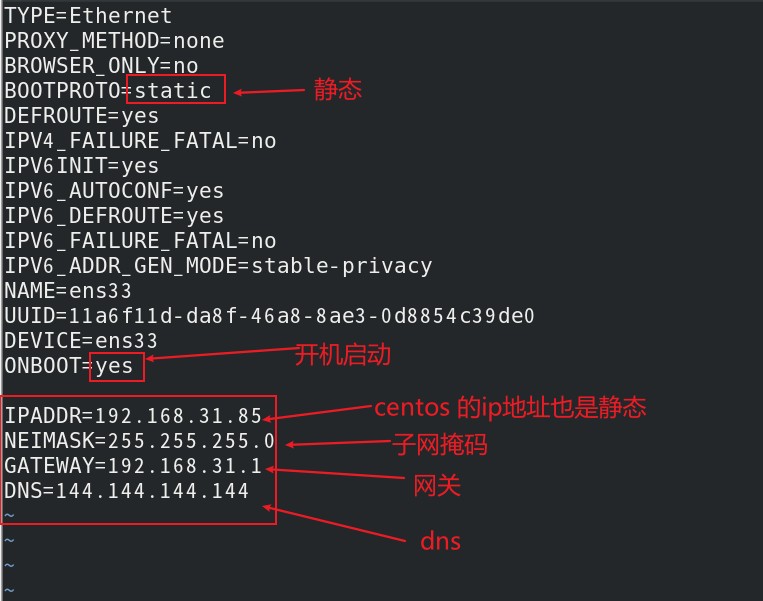
Task: Click the IPV6_DEFROUTE=yes line
Action: coord(114,216)
